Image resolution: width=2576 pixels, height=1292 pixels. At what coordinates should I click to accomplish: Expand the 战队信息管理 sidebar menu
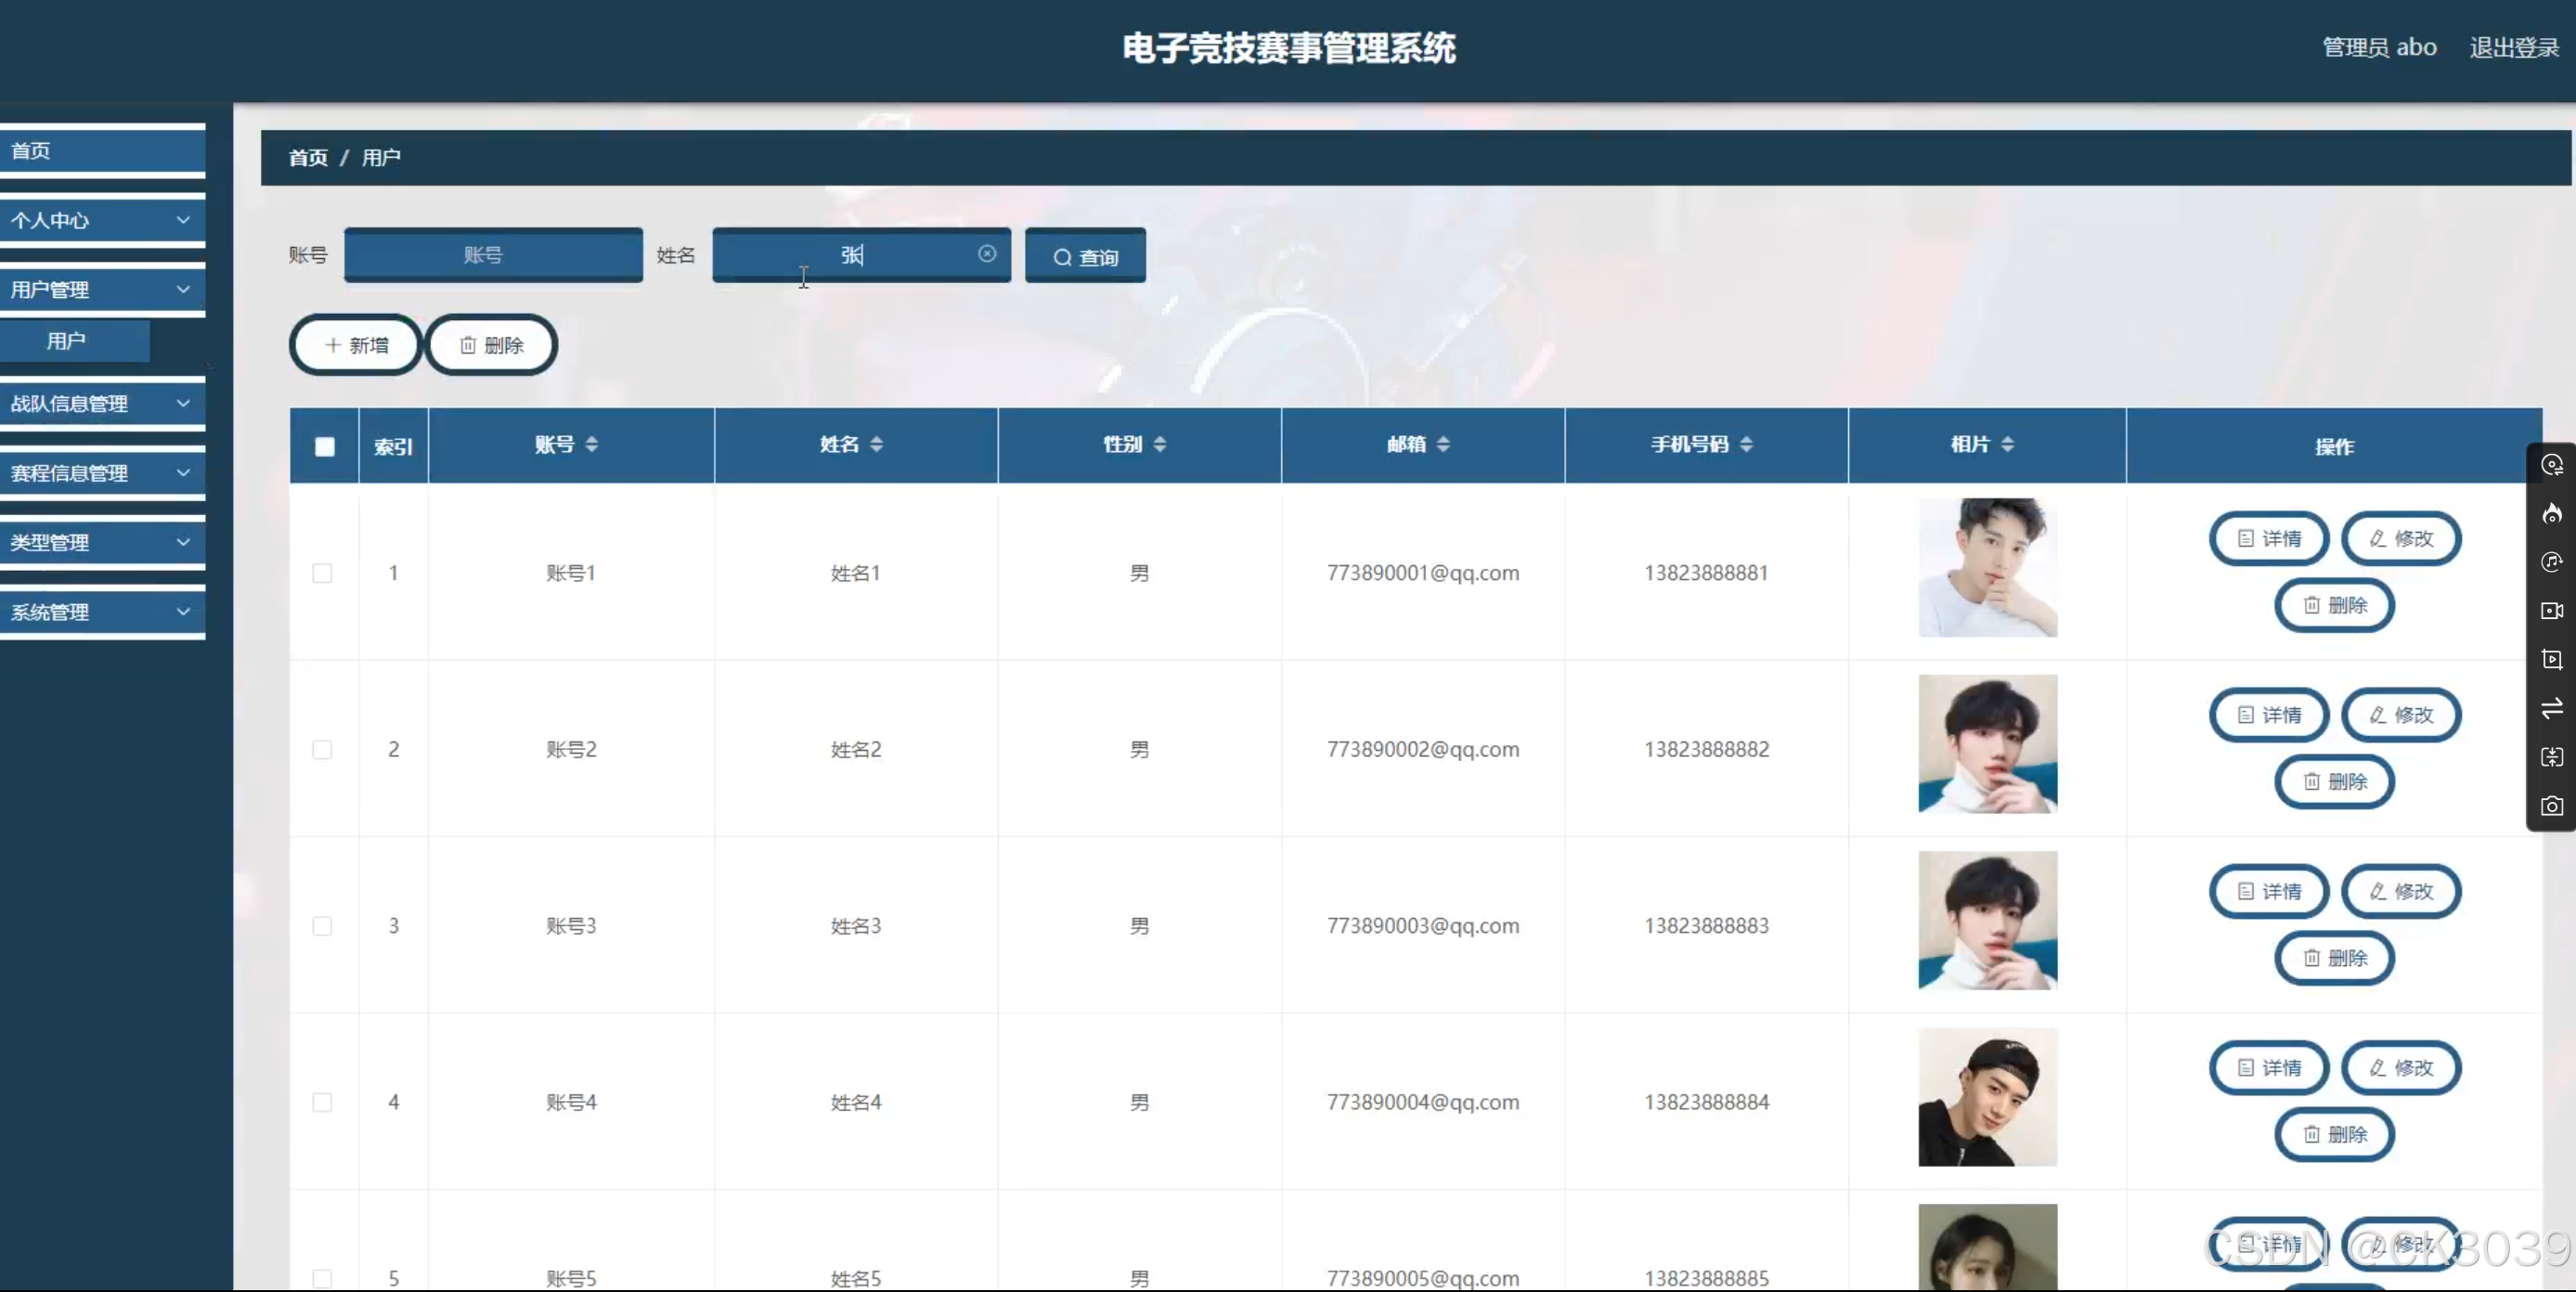[100, 403]
